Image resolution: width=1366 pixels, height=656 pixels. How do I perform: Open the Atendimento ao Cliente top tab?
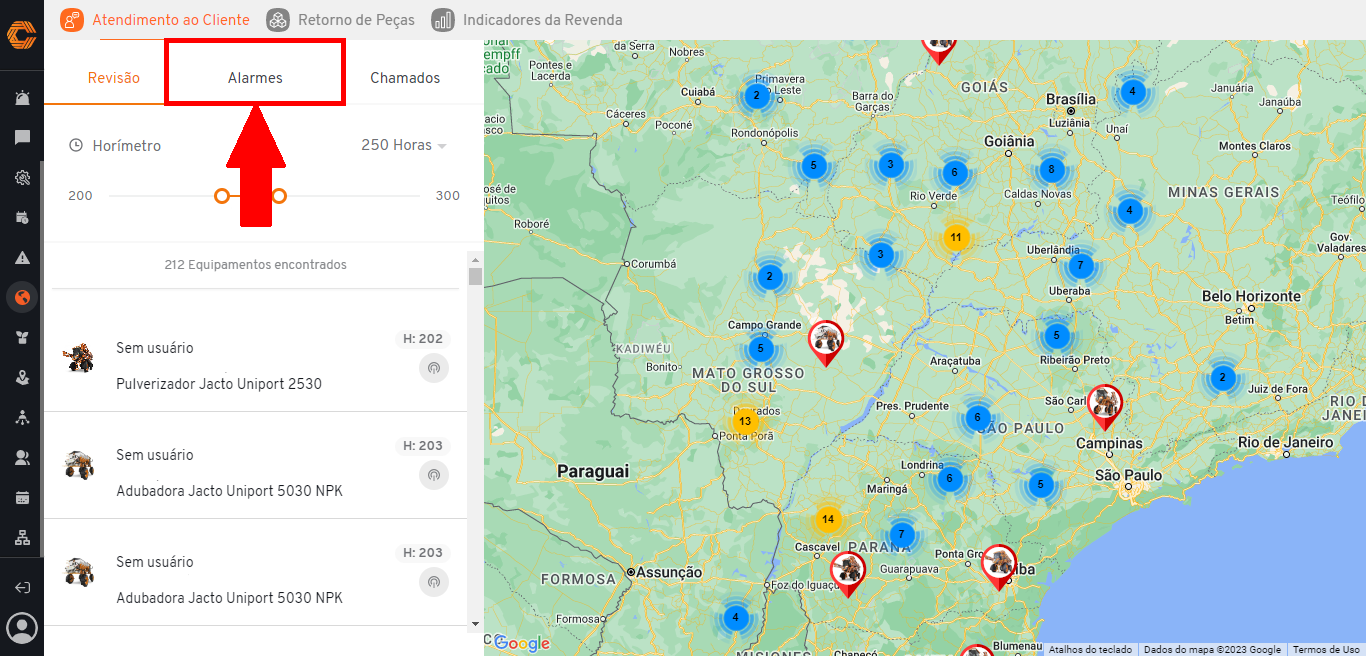click(x=154, y=19)
